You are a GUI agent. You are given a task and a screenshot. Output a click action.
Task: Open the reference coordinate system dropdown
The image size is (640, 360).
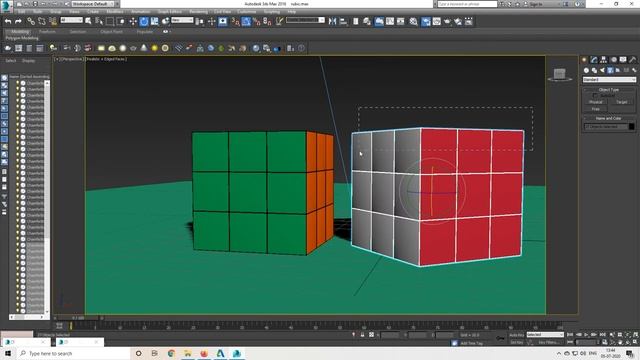point(182,20)
